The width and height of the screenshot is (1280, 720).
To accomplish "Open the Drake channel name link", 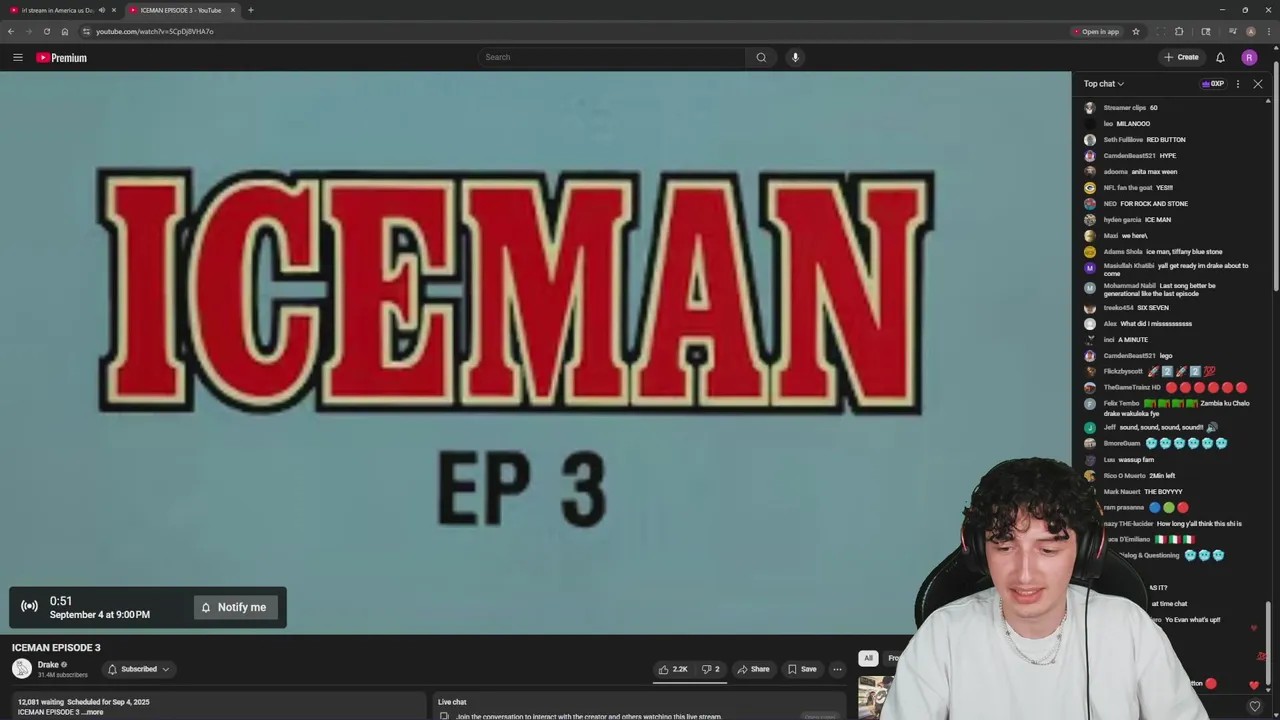I will pyautogui.click(x=48, y=665).
